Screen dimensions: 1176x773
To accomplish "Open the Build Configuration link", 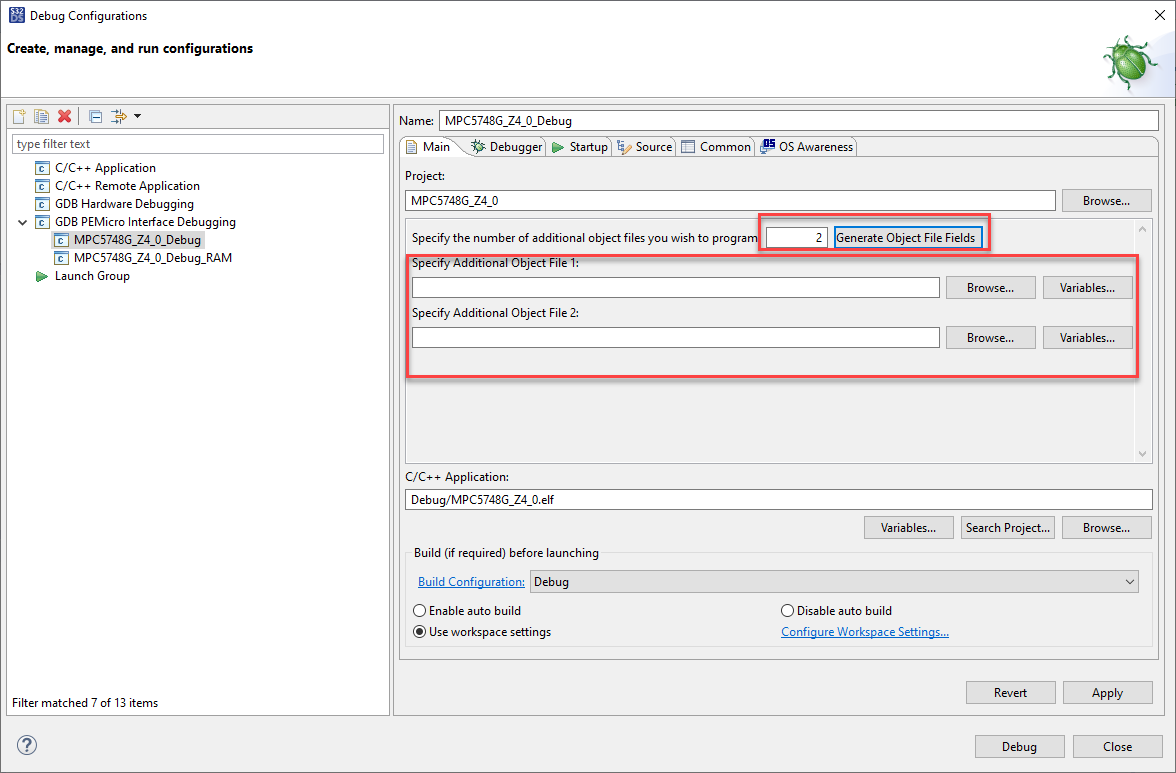I will [471, 582].
